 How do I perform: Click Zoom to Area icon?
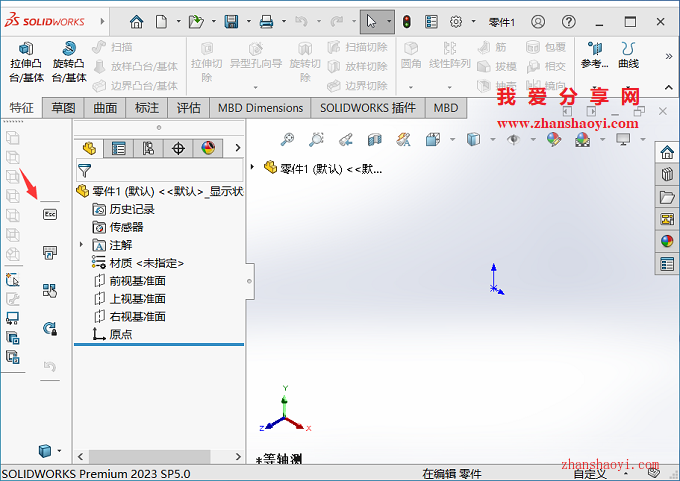coord(316,139)
